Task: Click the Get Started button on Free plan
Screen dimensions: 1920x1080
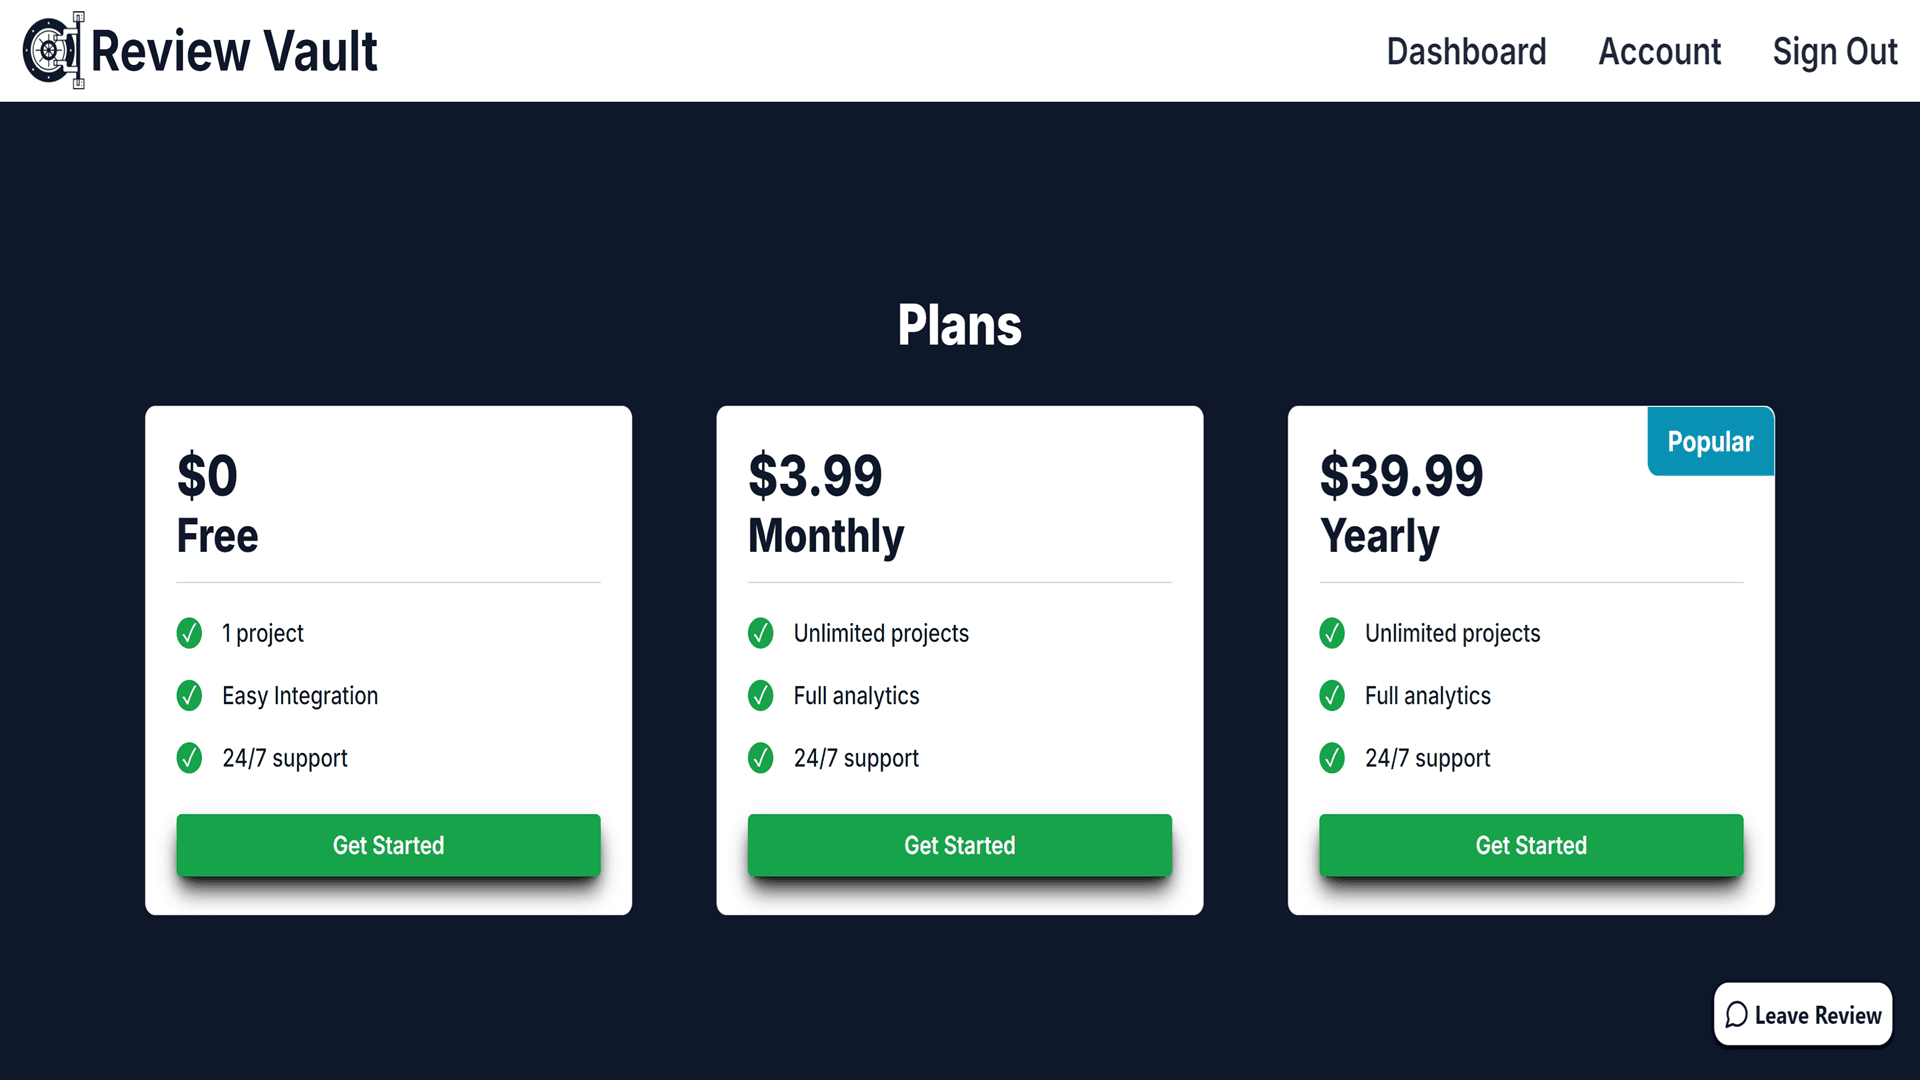Action: [388, 845]
